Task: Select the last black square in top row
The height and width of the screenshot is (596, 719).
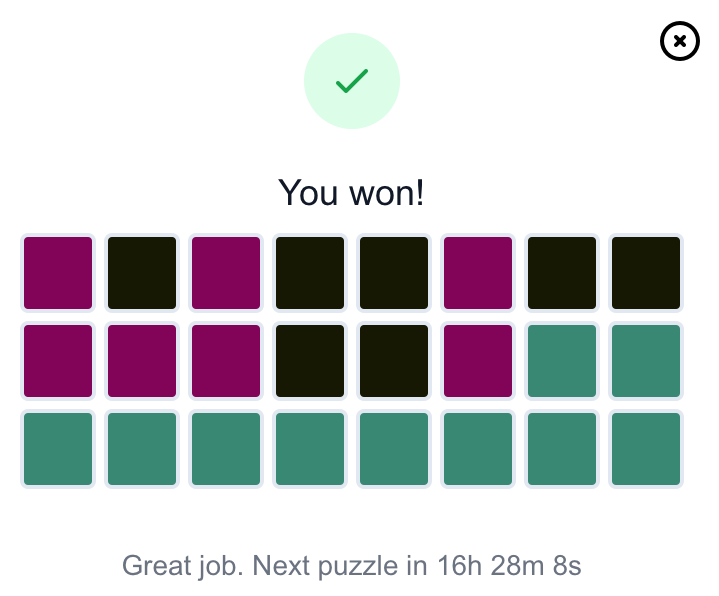Action: (x=646, y=273)
